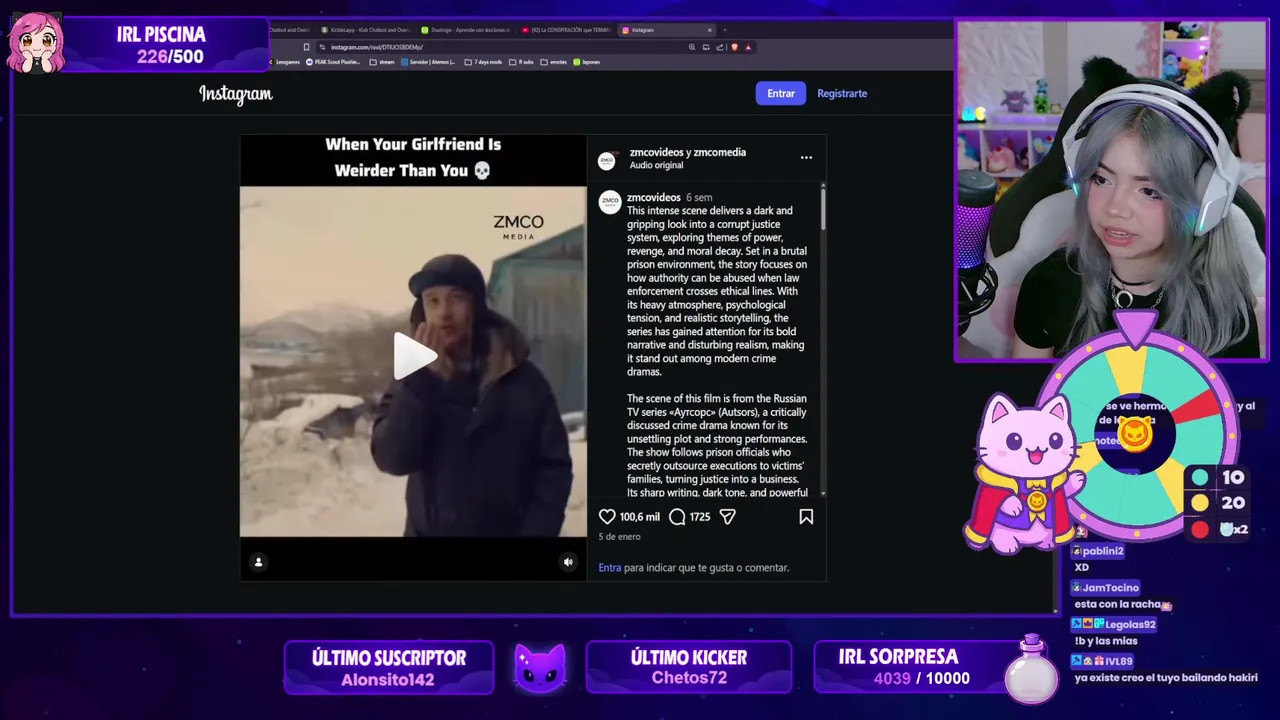1280x720 pixels.
Task: Open zmcovideos profile avatar in header
Action: point(607,160)
